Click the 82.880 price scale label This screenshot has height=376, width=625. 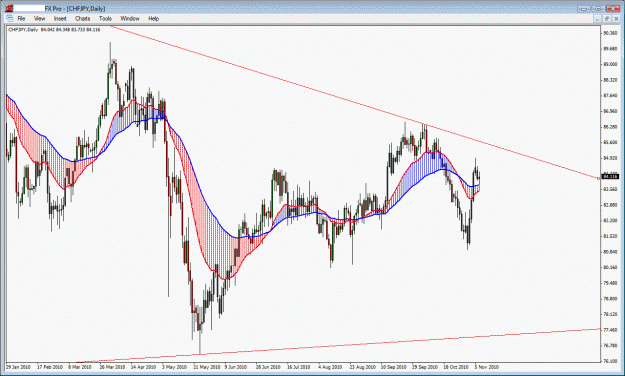(x=610, y=205)
